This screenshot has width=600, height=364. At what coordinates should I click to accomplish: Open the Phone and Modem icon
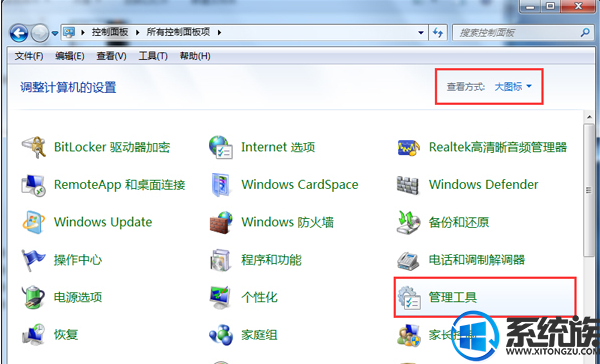pyautogui.click(x=408, y=260)
